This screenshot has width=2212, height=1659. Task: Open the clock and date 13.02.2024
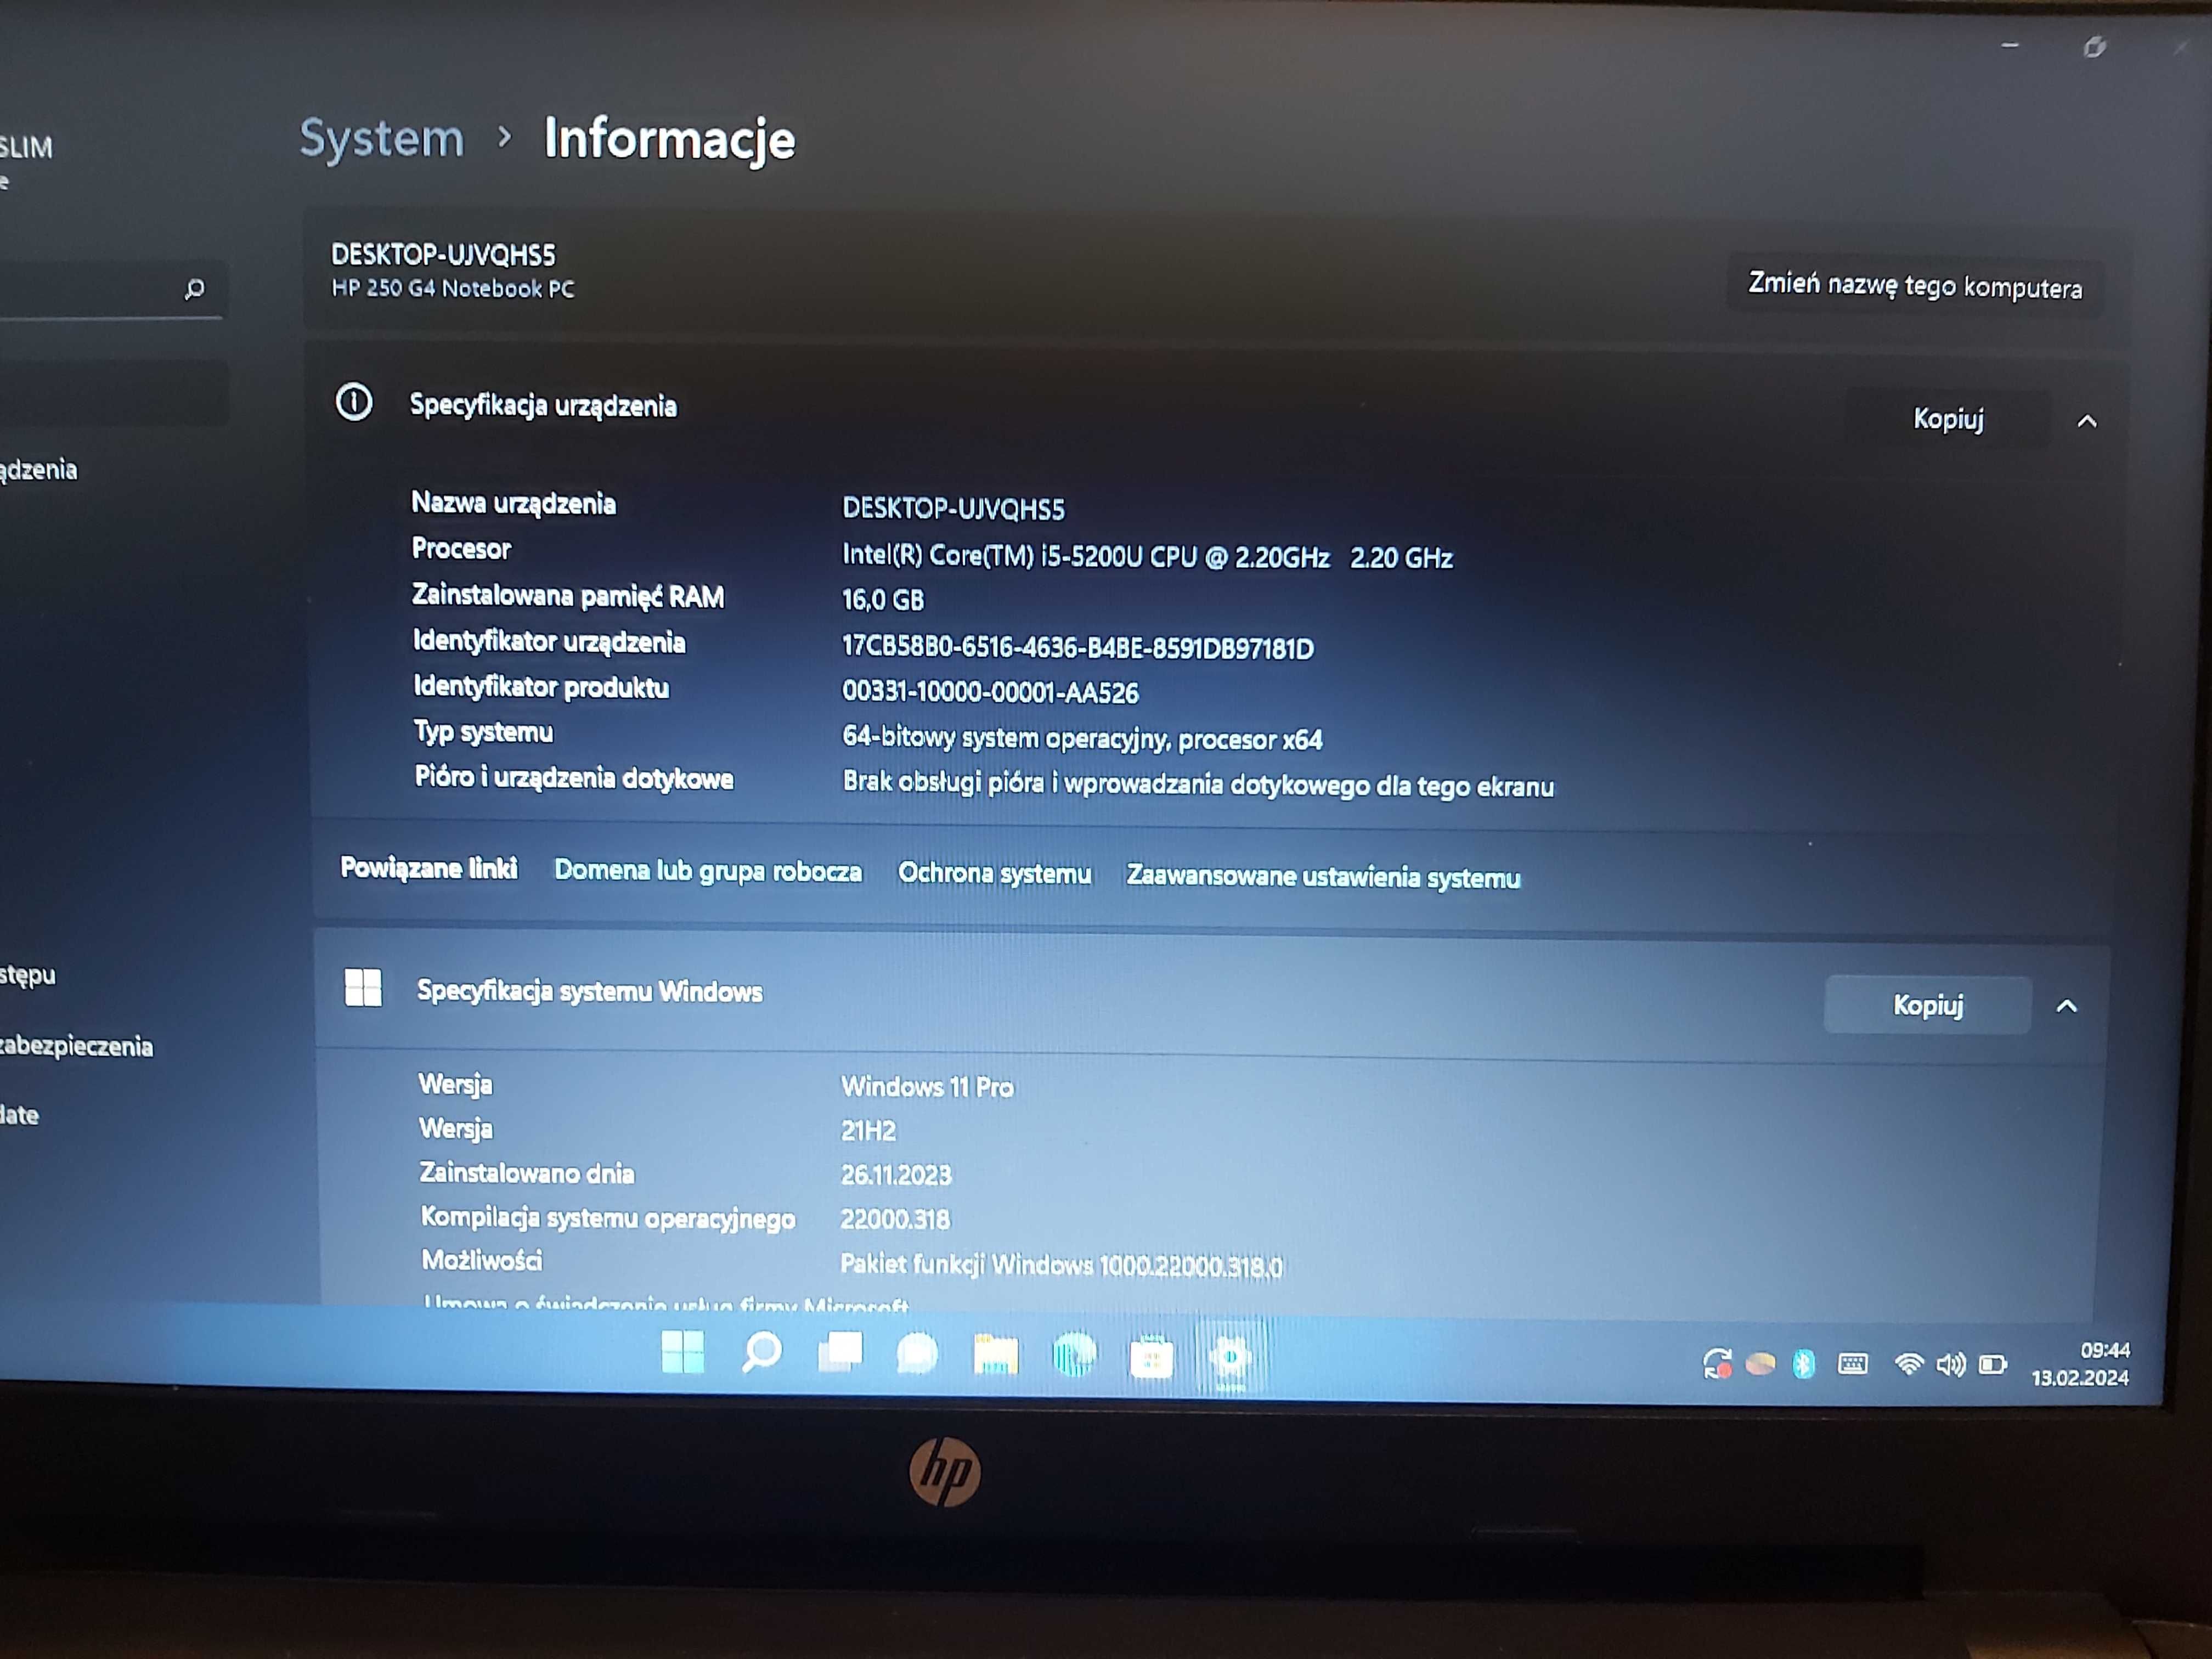(2080, 1364)
